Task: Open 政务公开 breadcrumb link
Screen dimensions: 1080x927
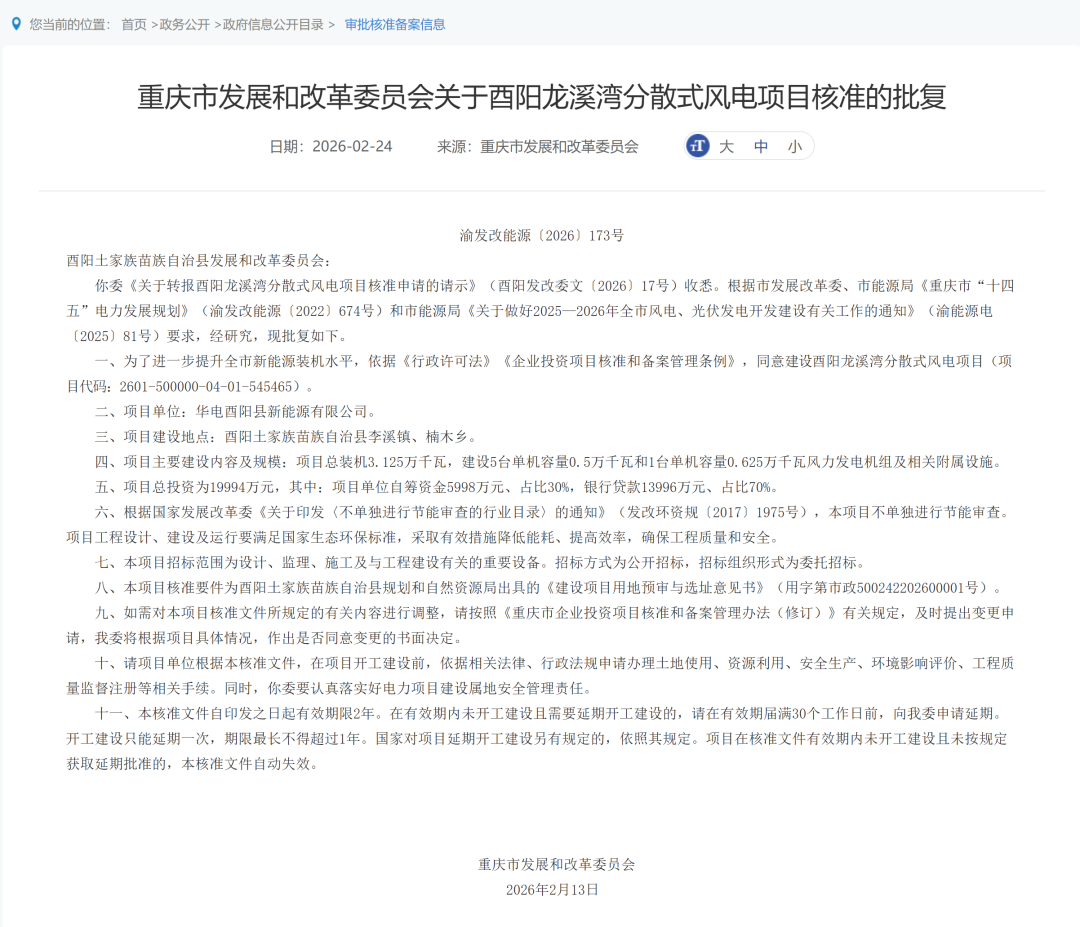Action: [x=185, y=24]
